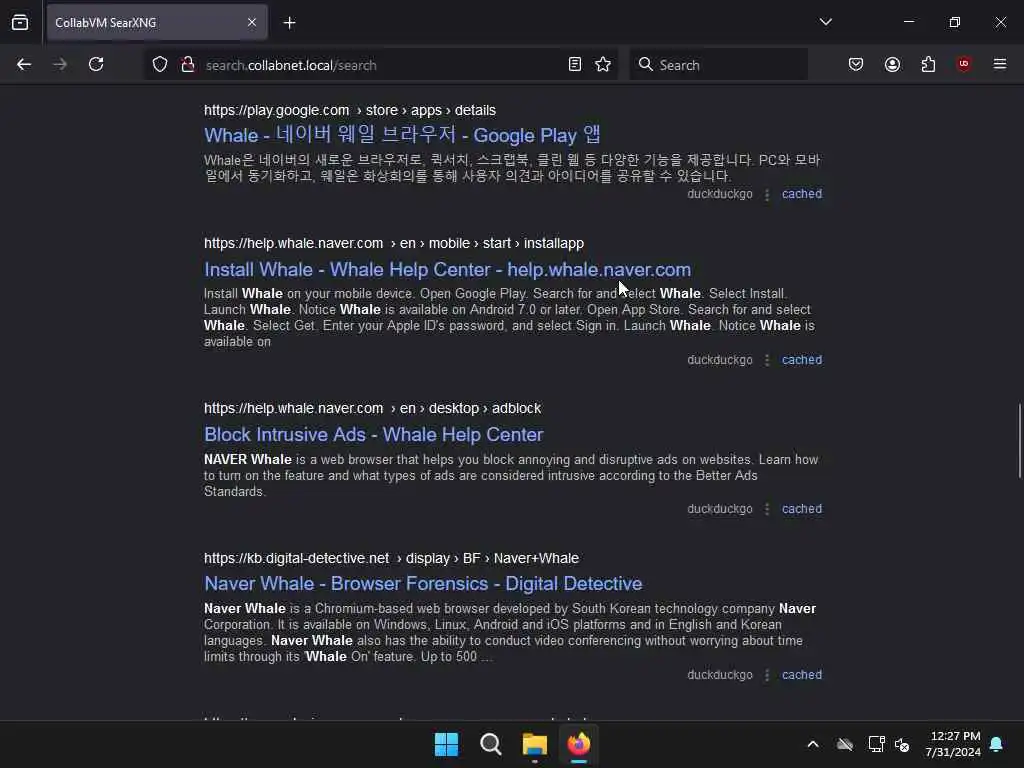Expand the list all tabs chevron
Viewport: 1024px width, 768px height.
coord(825,22)
